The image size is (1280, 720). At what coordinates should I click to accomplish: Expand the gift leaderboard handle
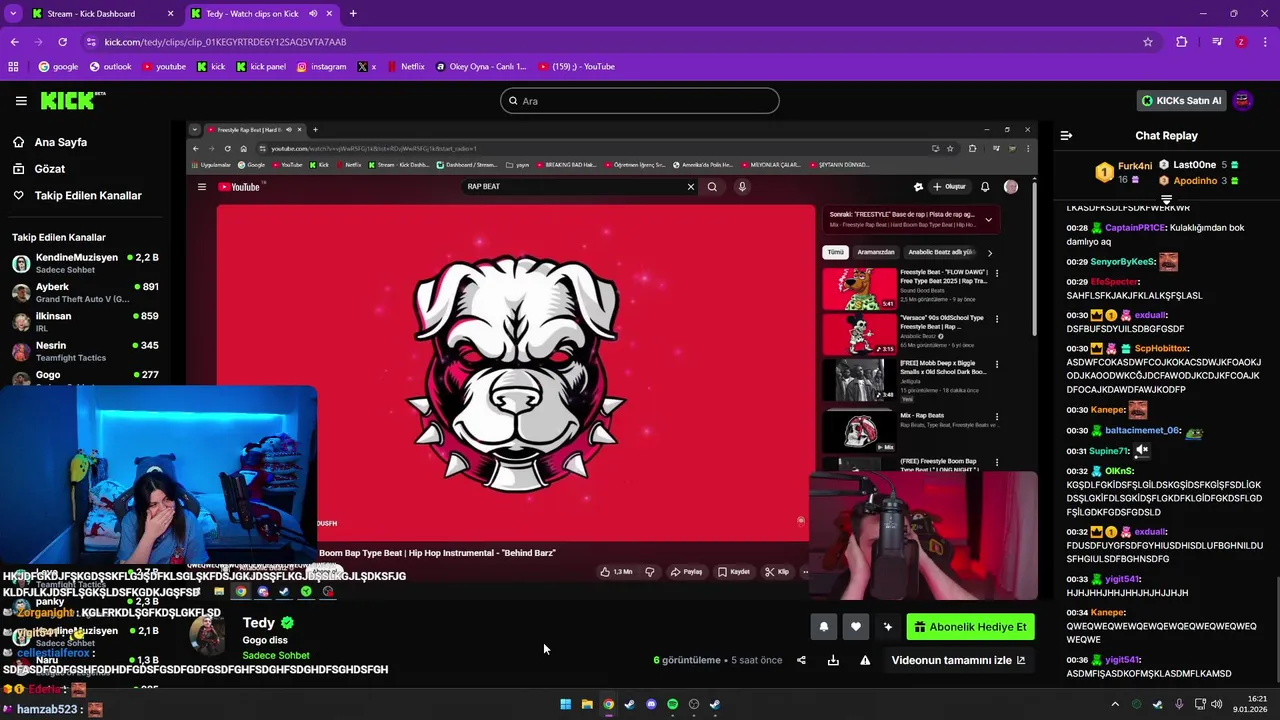click(x=1166, y=200)
